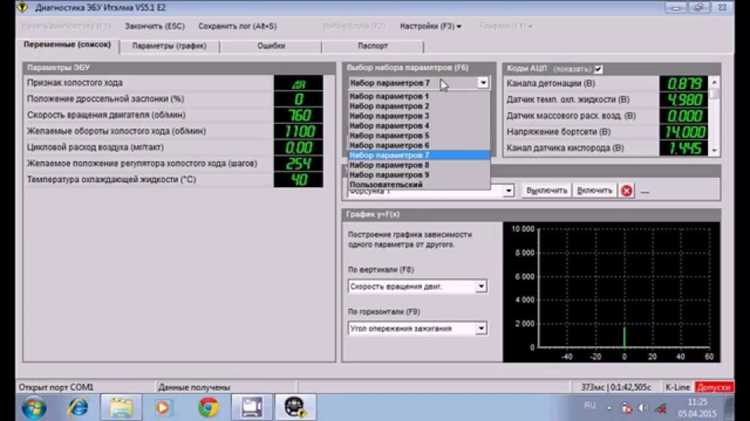750x421 pixels.
Task: Click the red Допуски status indicator
Action: tap(714, 387)
